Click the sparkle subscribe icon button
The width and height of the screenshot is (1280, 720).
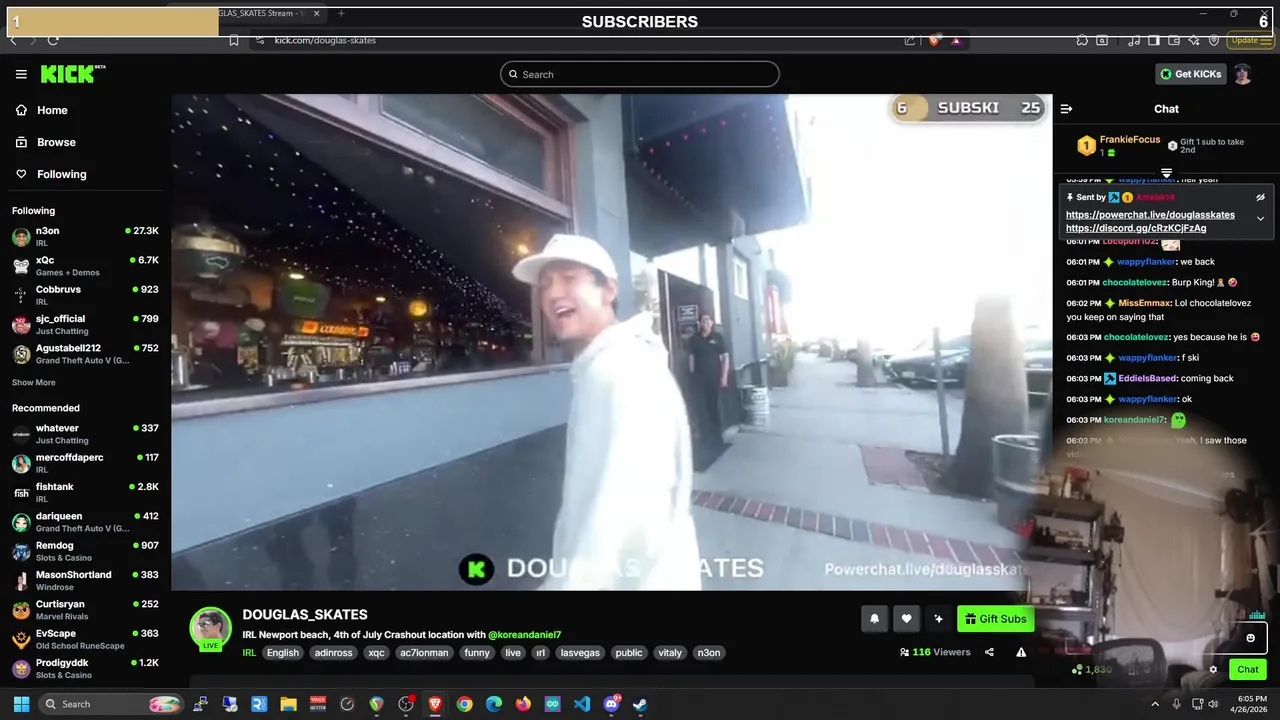tap(938, 619)
